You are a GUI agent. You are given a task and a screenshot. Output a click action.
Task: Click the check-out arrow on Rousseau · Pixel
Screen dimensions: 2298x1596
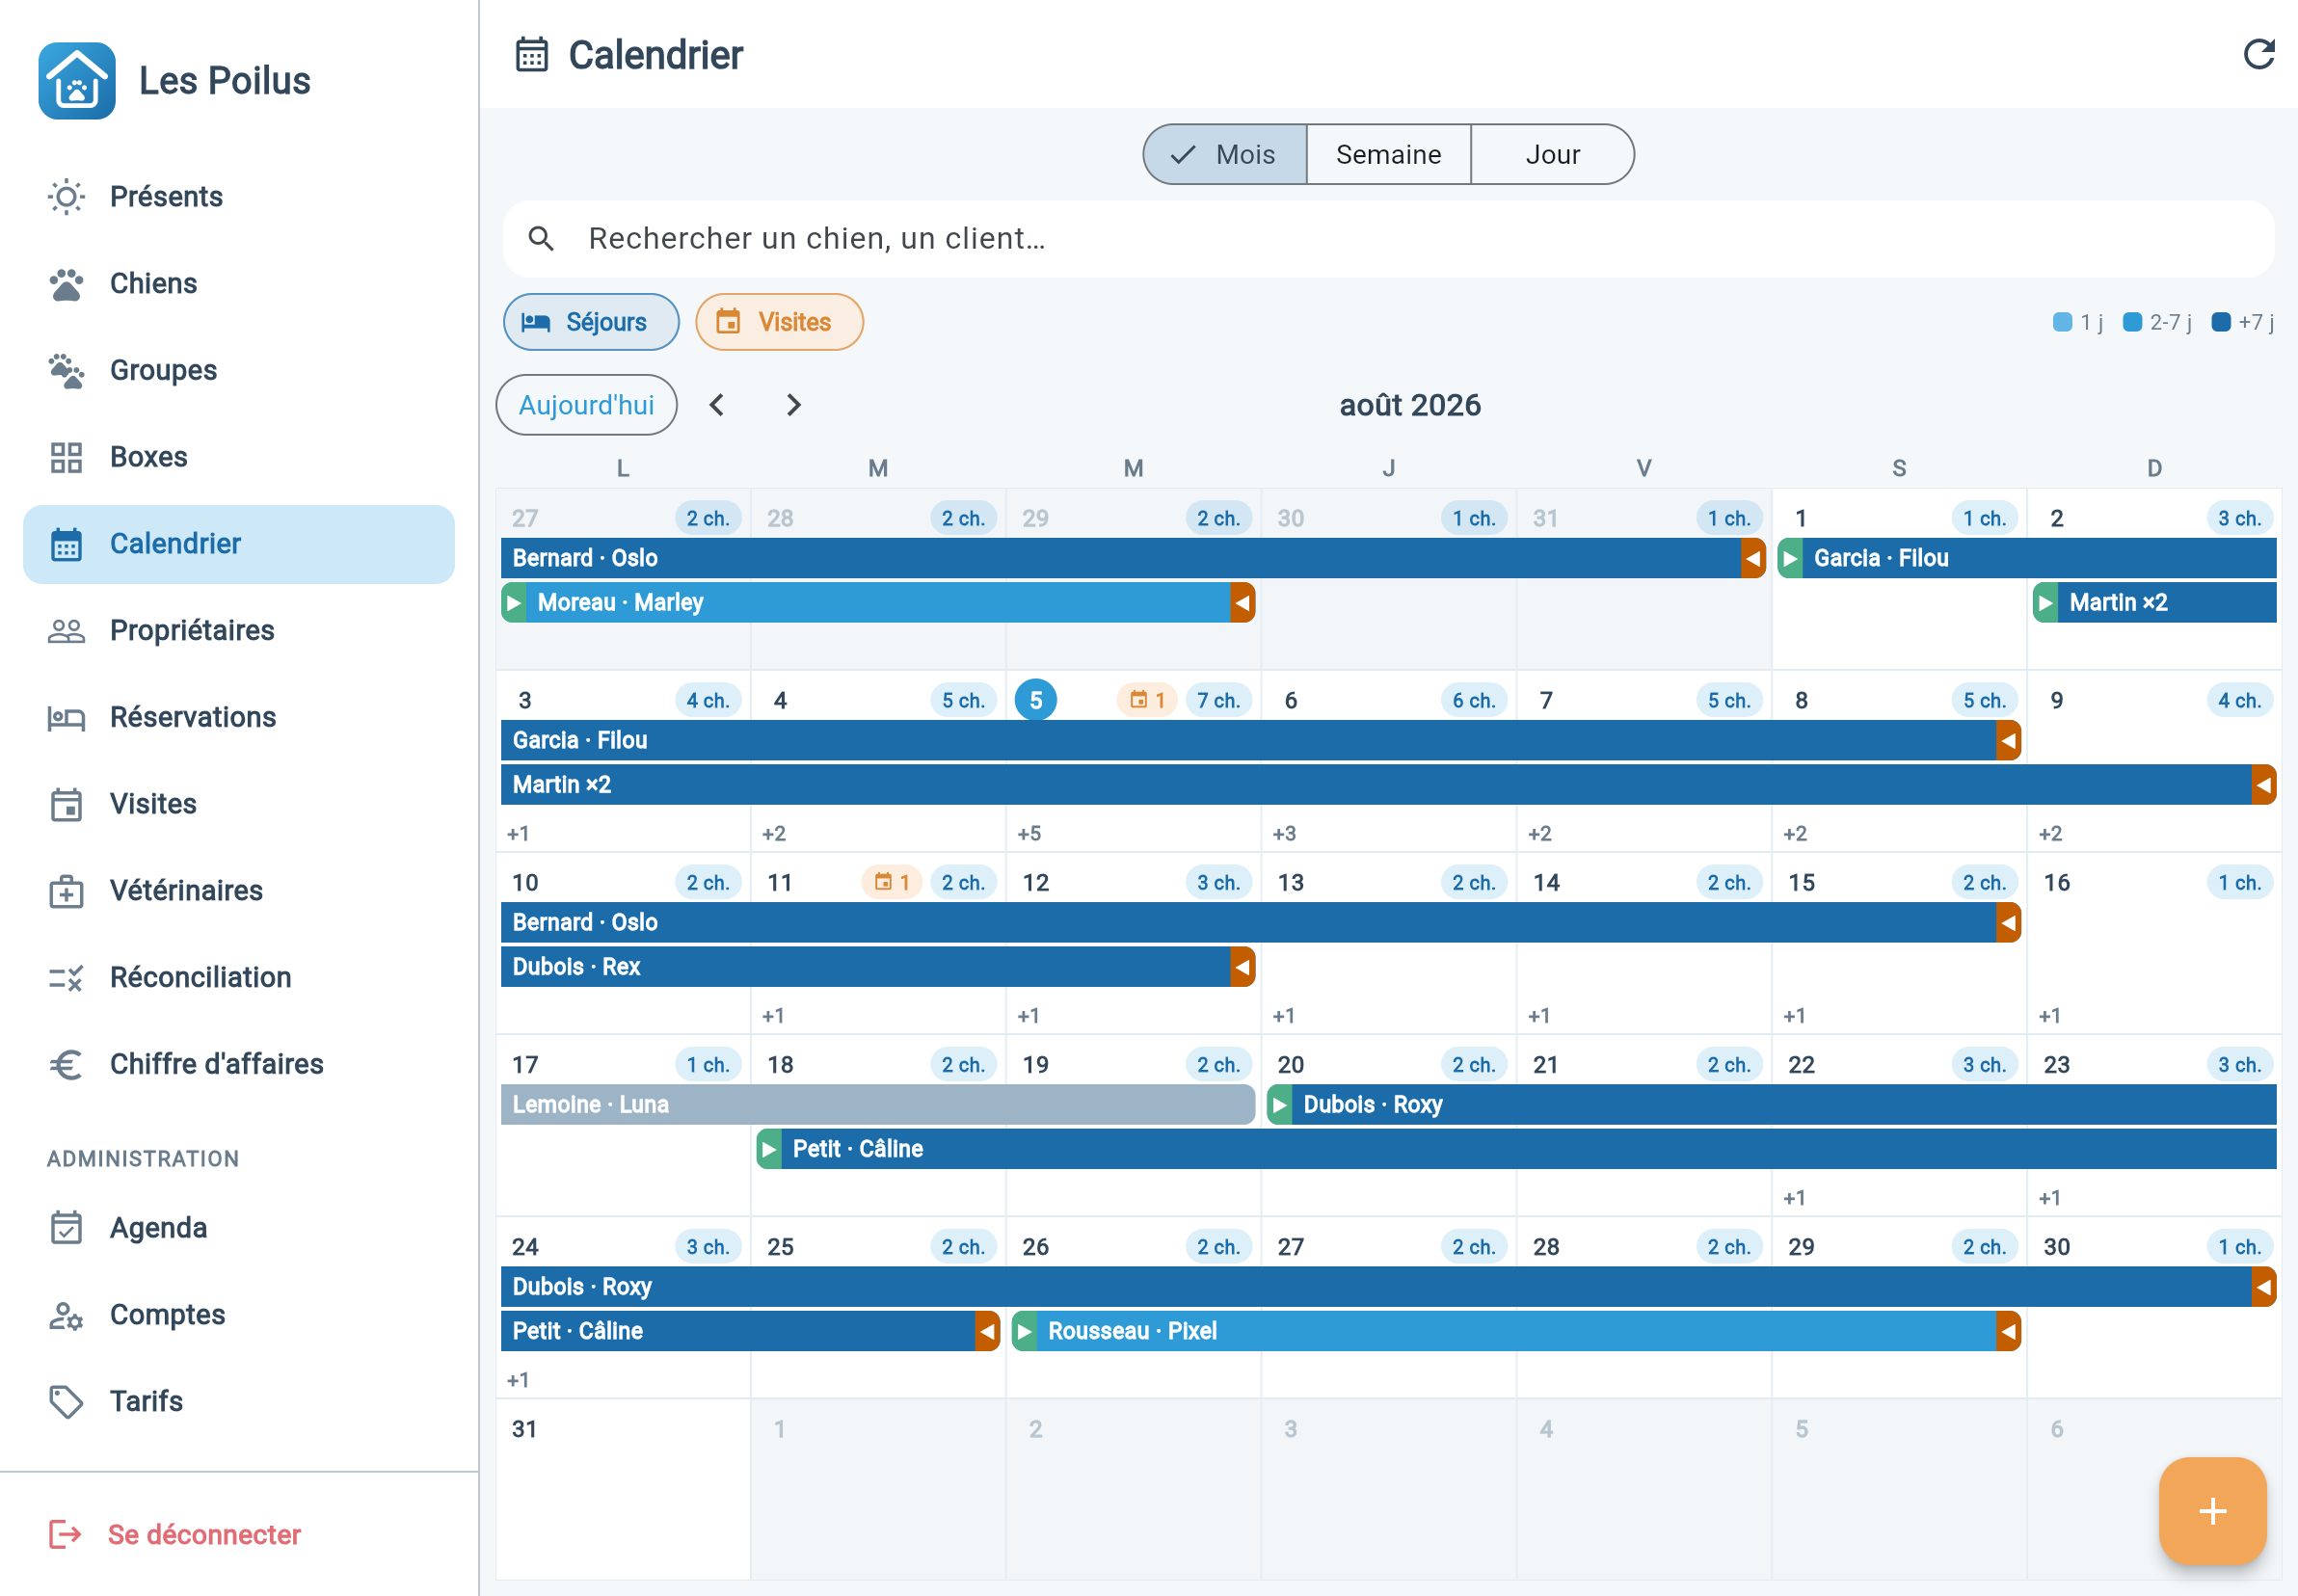coord(2008,1332)
